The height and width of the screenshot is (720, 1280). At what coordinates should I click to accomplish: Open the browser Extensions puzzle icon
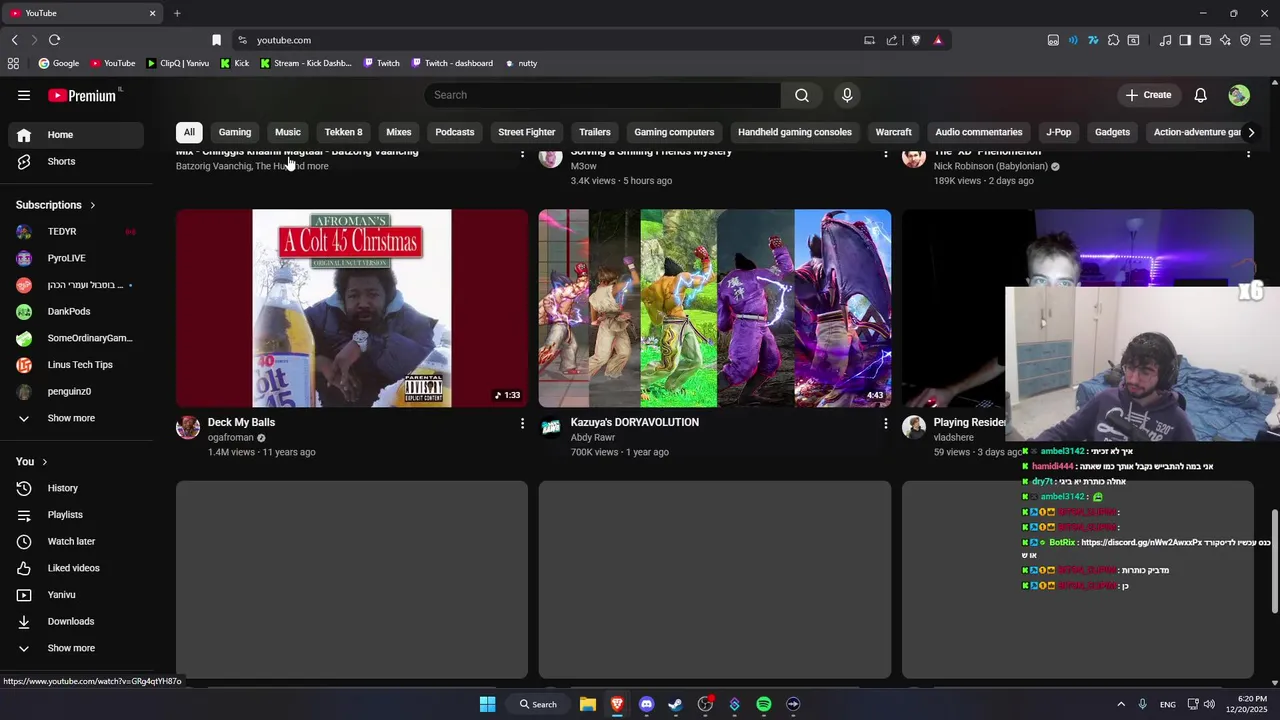tap(1113, 40)
